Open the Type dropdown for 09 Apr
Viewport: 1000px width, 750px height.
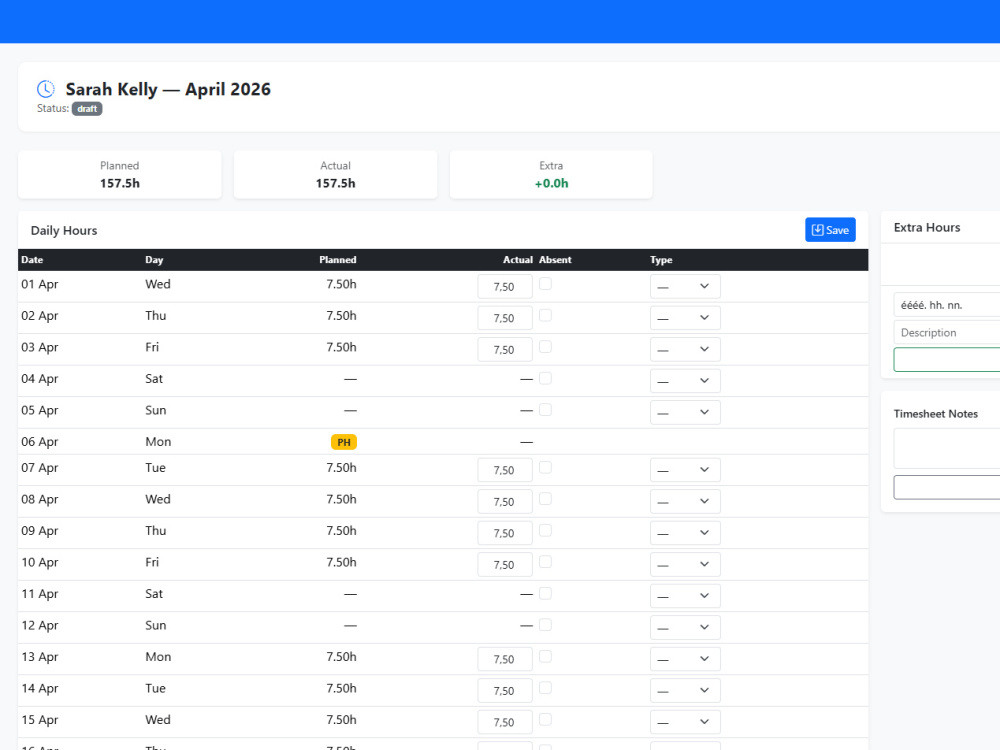click(x=685, y=533)
